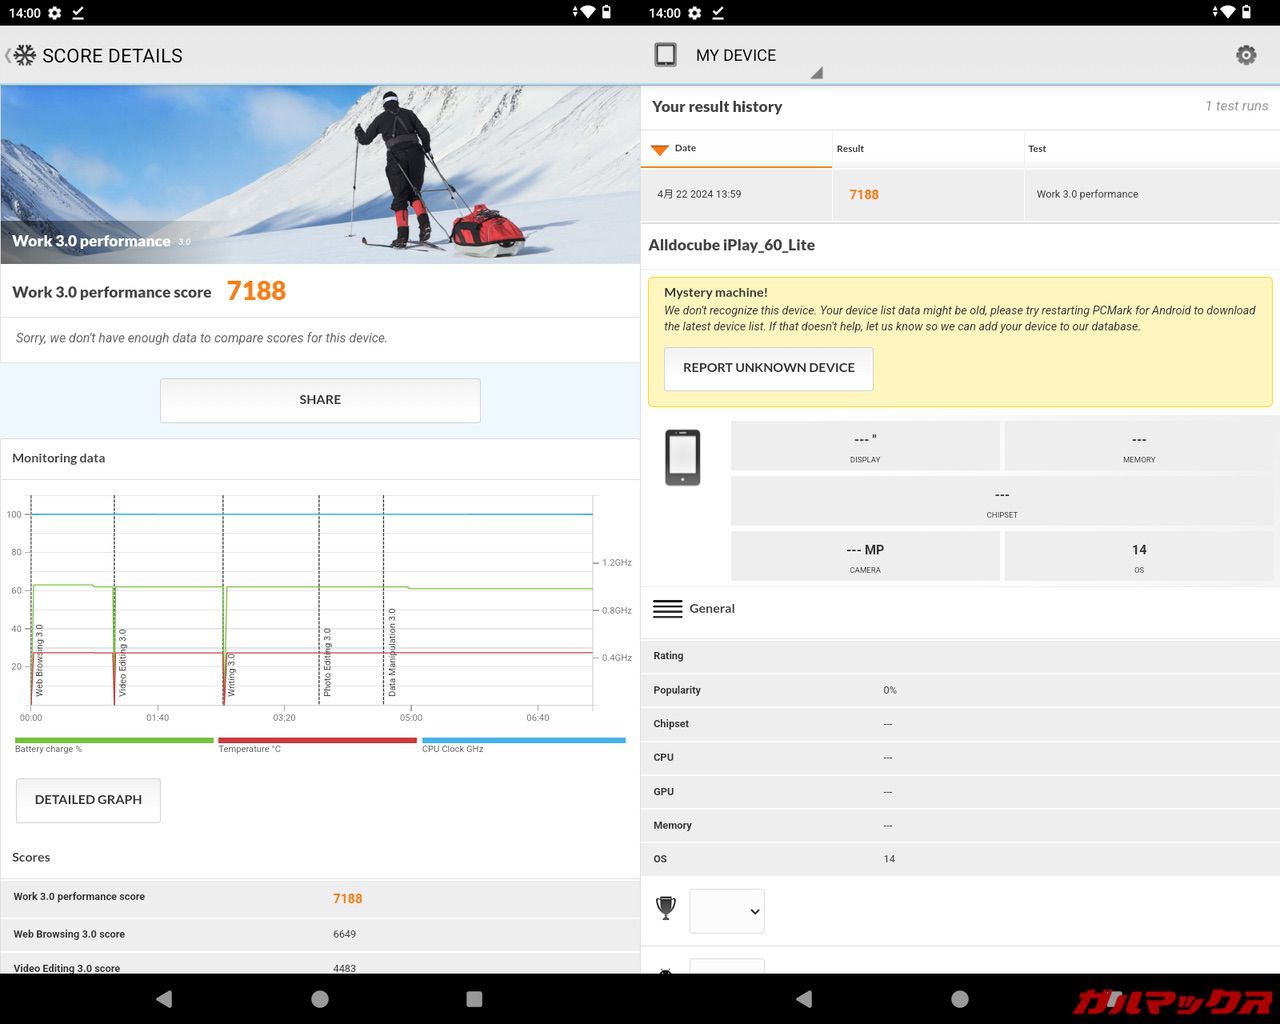The height and width of the screenshot is (1024, 1280).
Task: Tap the recent apps square button
Action: click(x=474, y=999)
